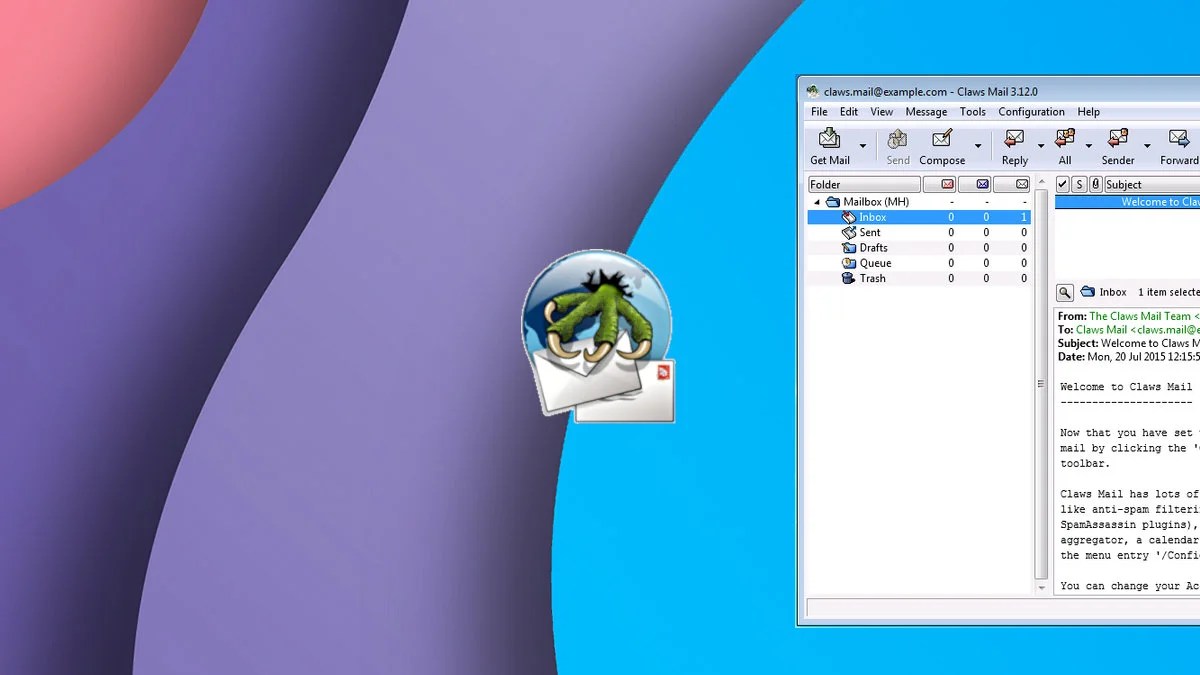Click the Date line in message header
Screen dimensions: 1200x675
[x=1128, y=357]
